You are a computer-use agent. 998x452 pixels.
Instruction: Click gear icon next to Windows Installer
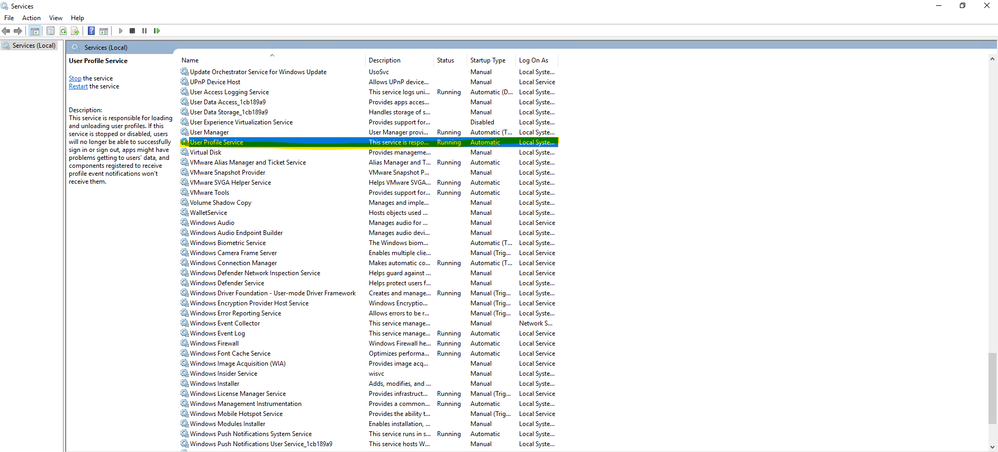tap(185, 384)
